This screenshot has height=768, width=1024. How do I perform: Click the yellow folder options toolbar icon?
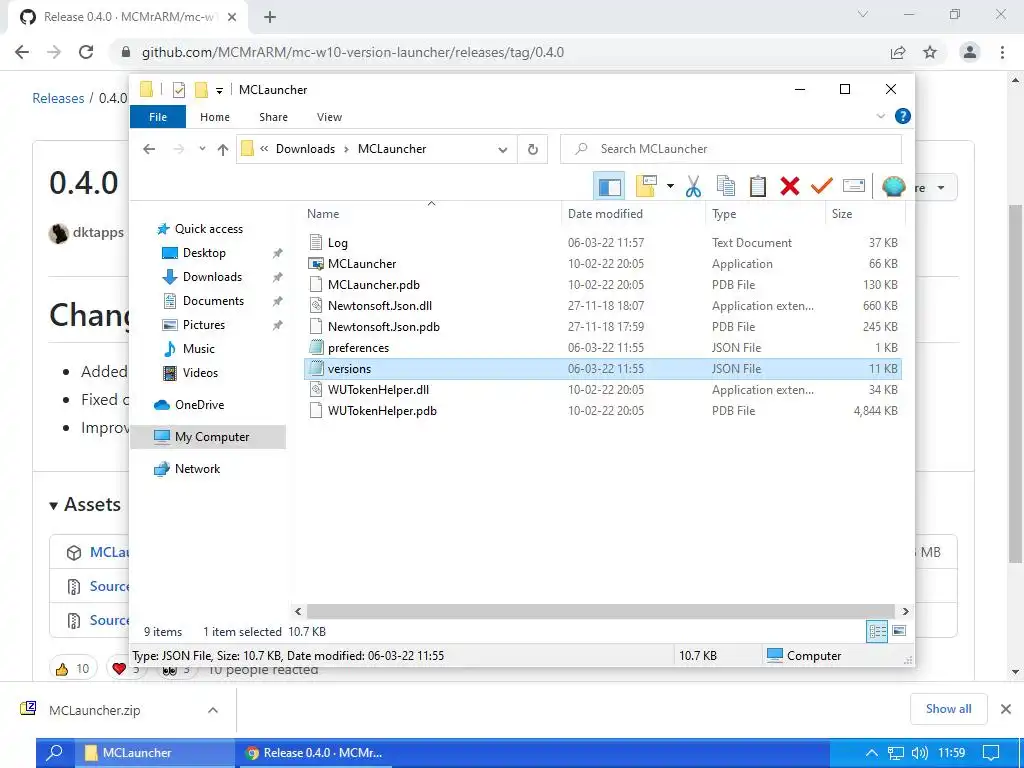[x=646, y=187]
